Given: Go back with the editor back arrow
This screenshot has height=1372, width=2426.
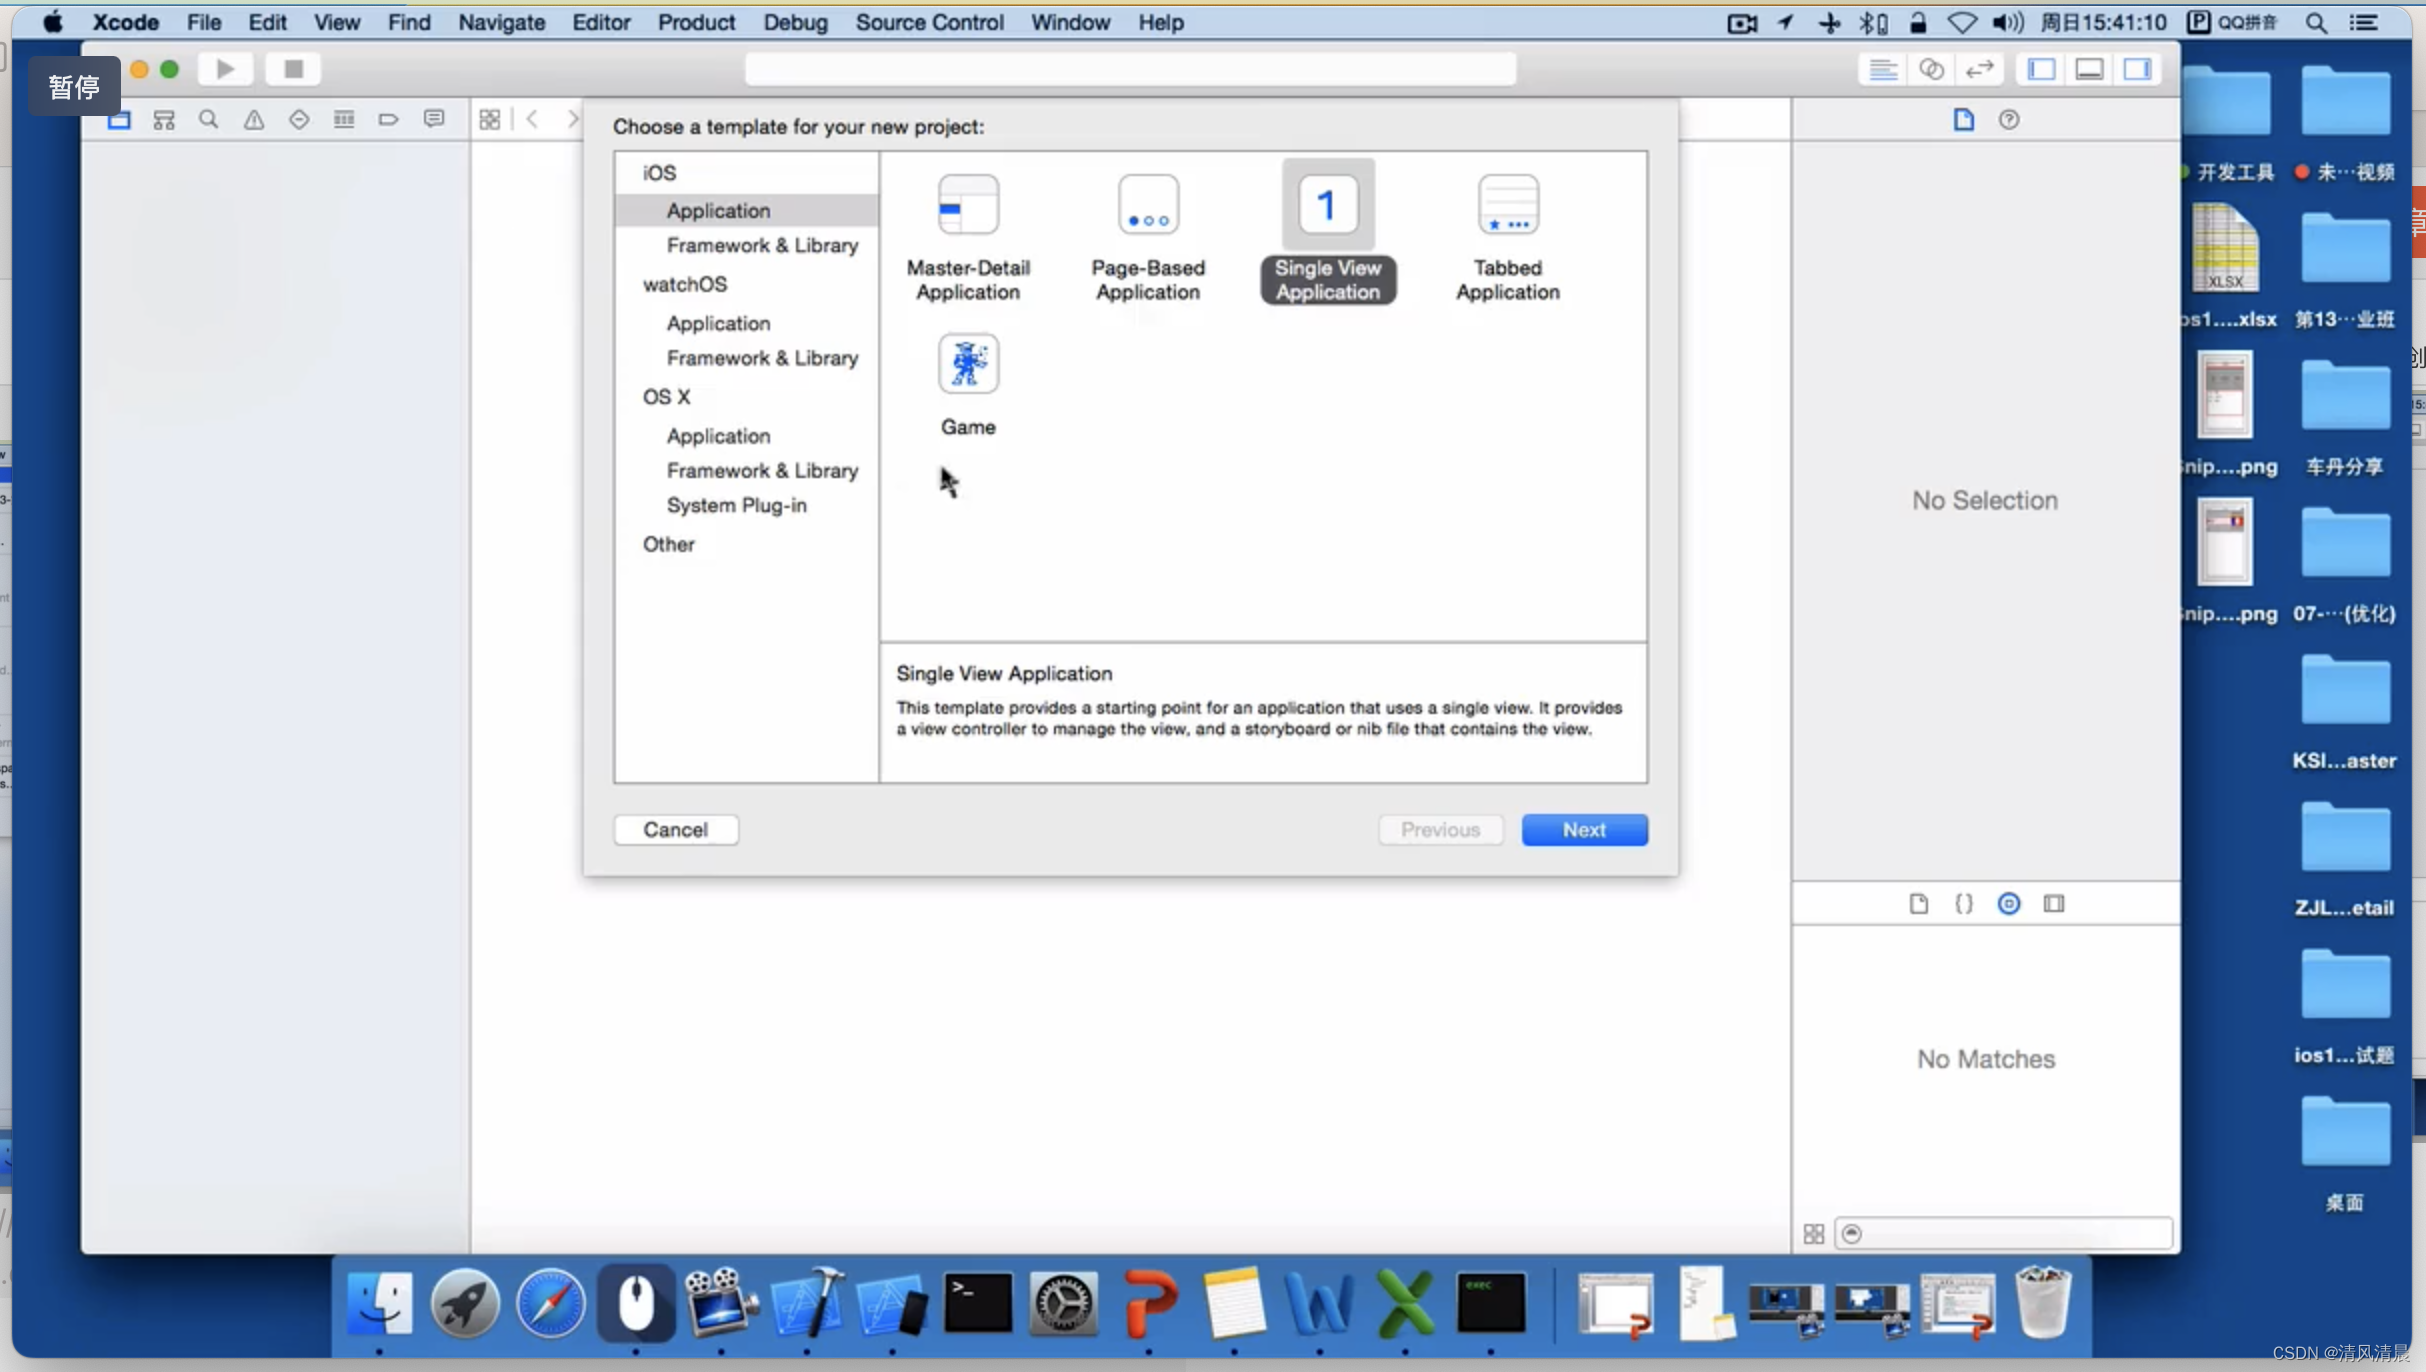Looking at the screenshot, I should tap(533, 120).
